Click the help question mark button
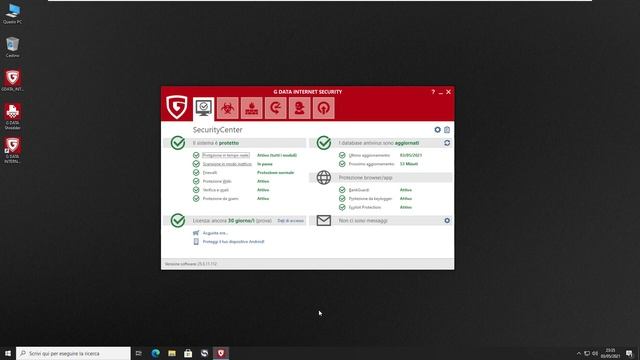Image resolution: width=640 pixels, height=360 pixels. click(x=433, y=92)
